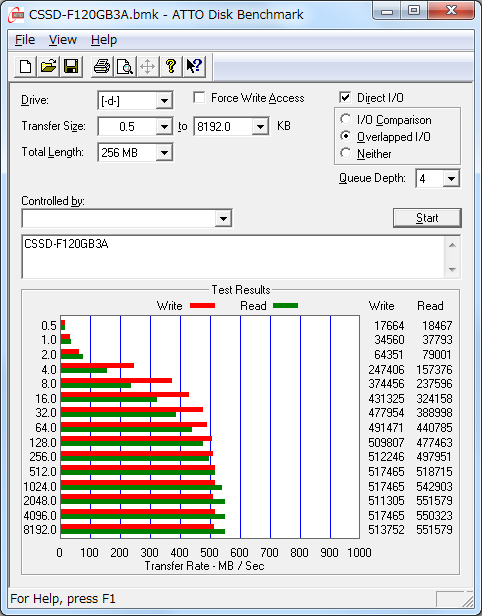Image resolution: width=482 pixels, height=616 pixels.
Task: Open the View menu
Action: 63,40
